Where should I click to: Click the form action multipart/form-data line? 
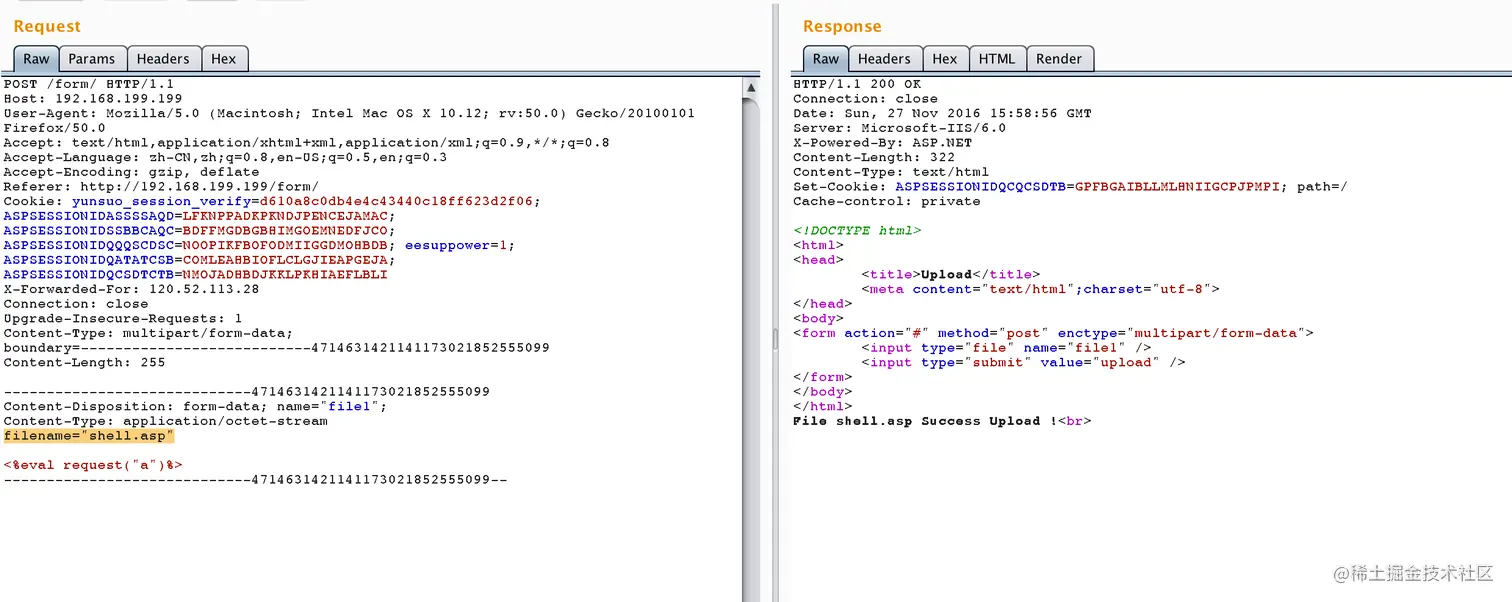click(x=1053, y=333)
